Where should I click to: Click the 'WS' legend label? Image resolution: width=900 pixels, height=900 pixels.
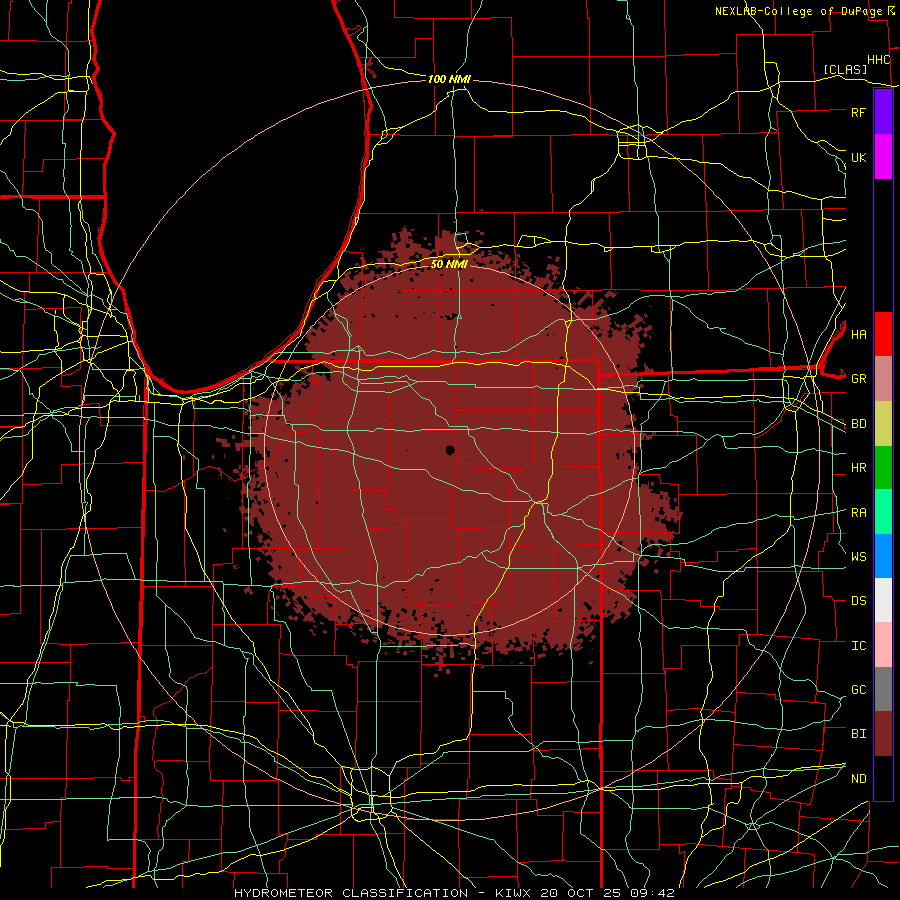click(859, 557)
